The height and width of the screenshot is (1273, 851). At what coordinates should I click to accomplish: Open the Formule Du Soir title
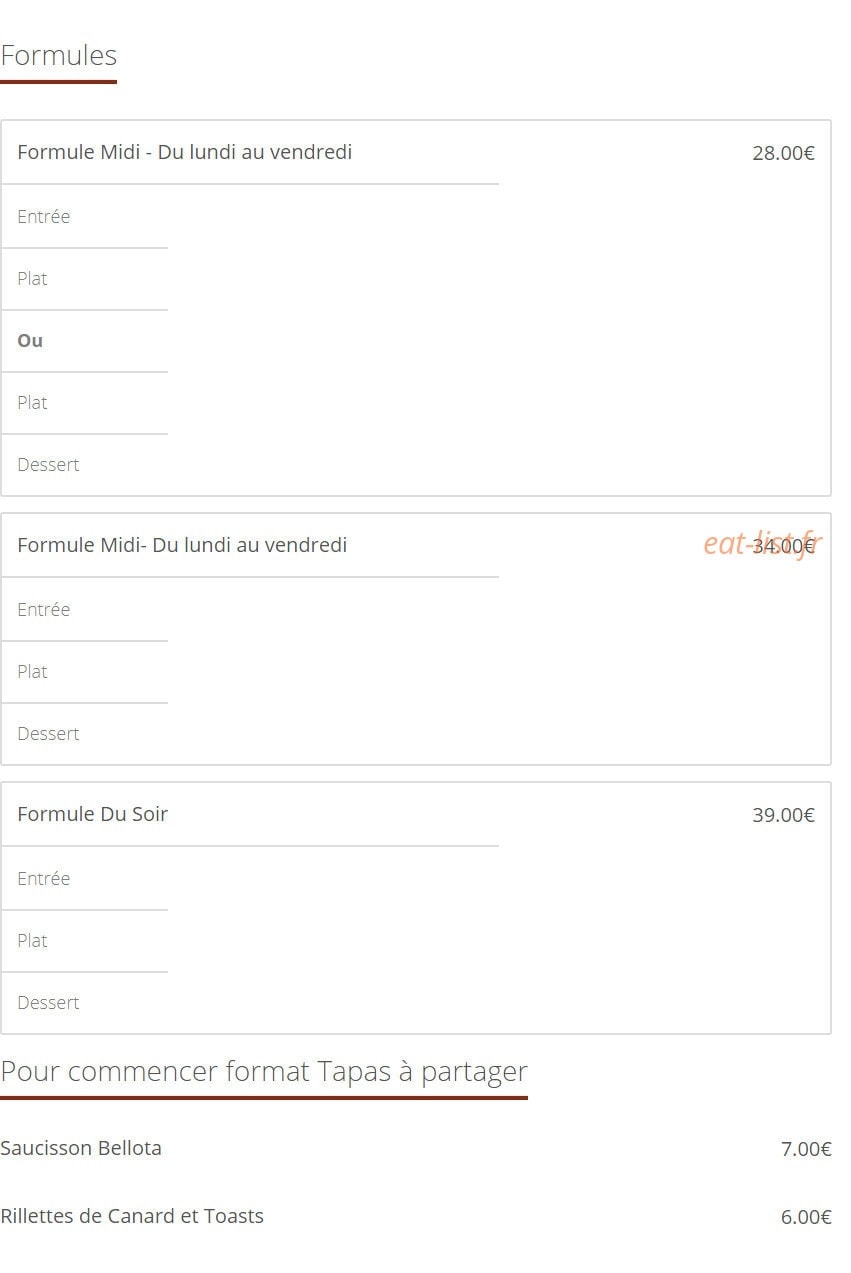tap(92, 814)
